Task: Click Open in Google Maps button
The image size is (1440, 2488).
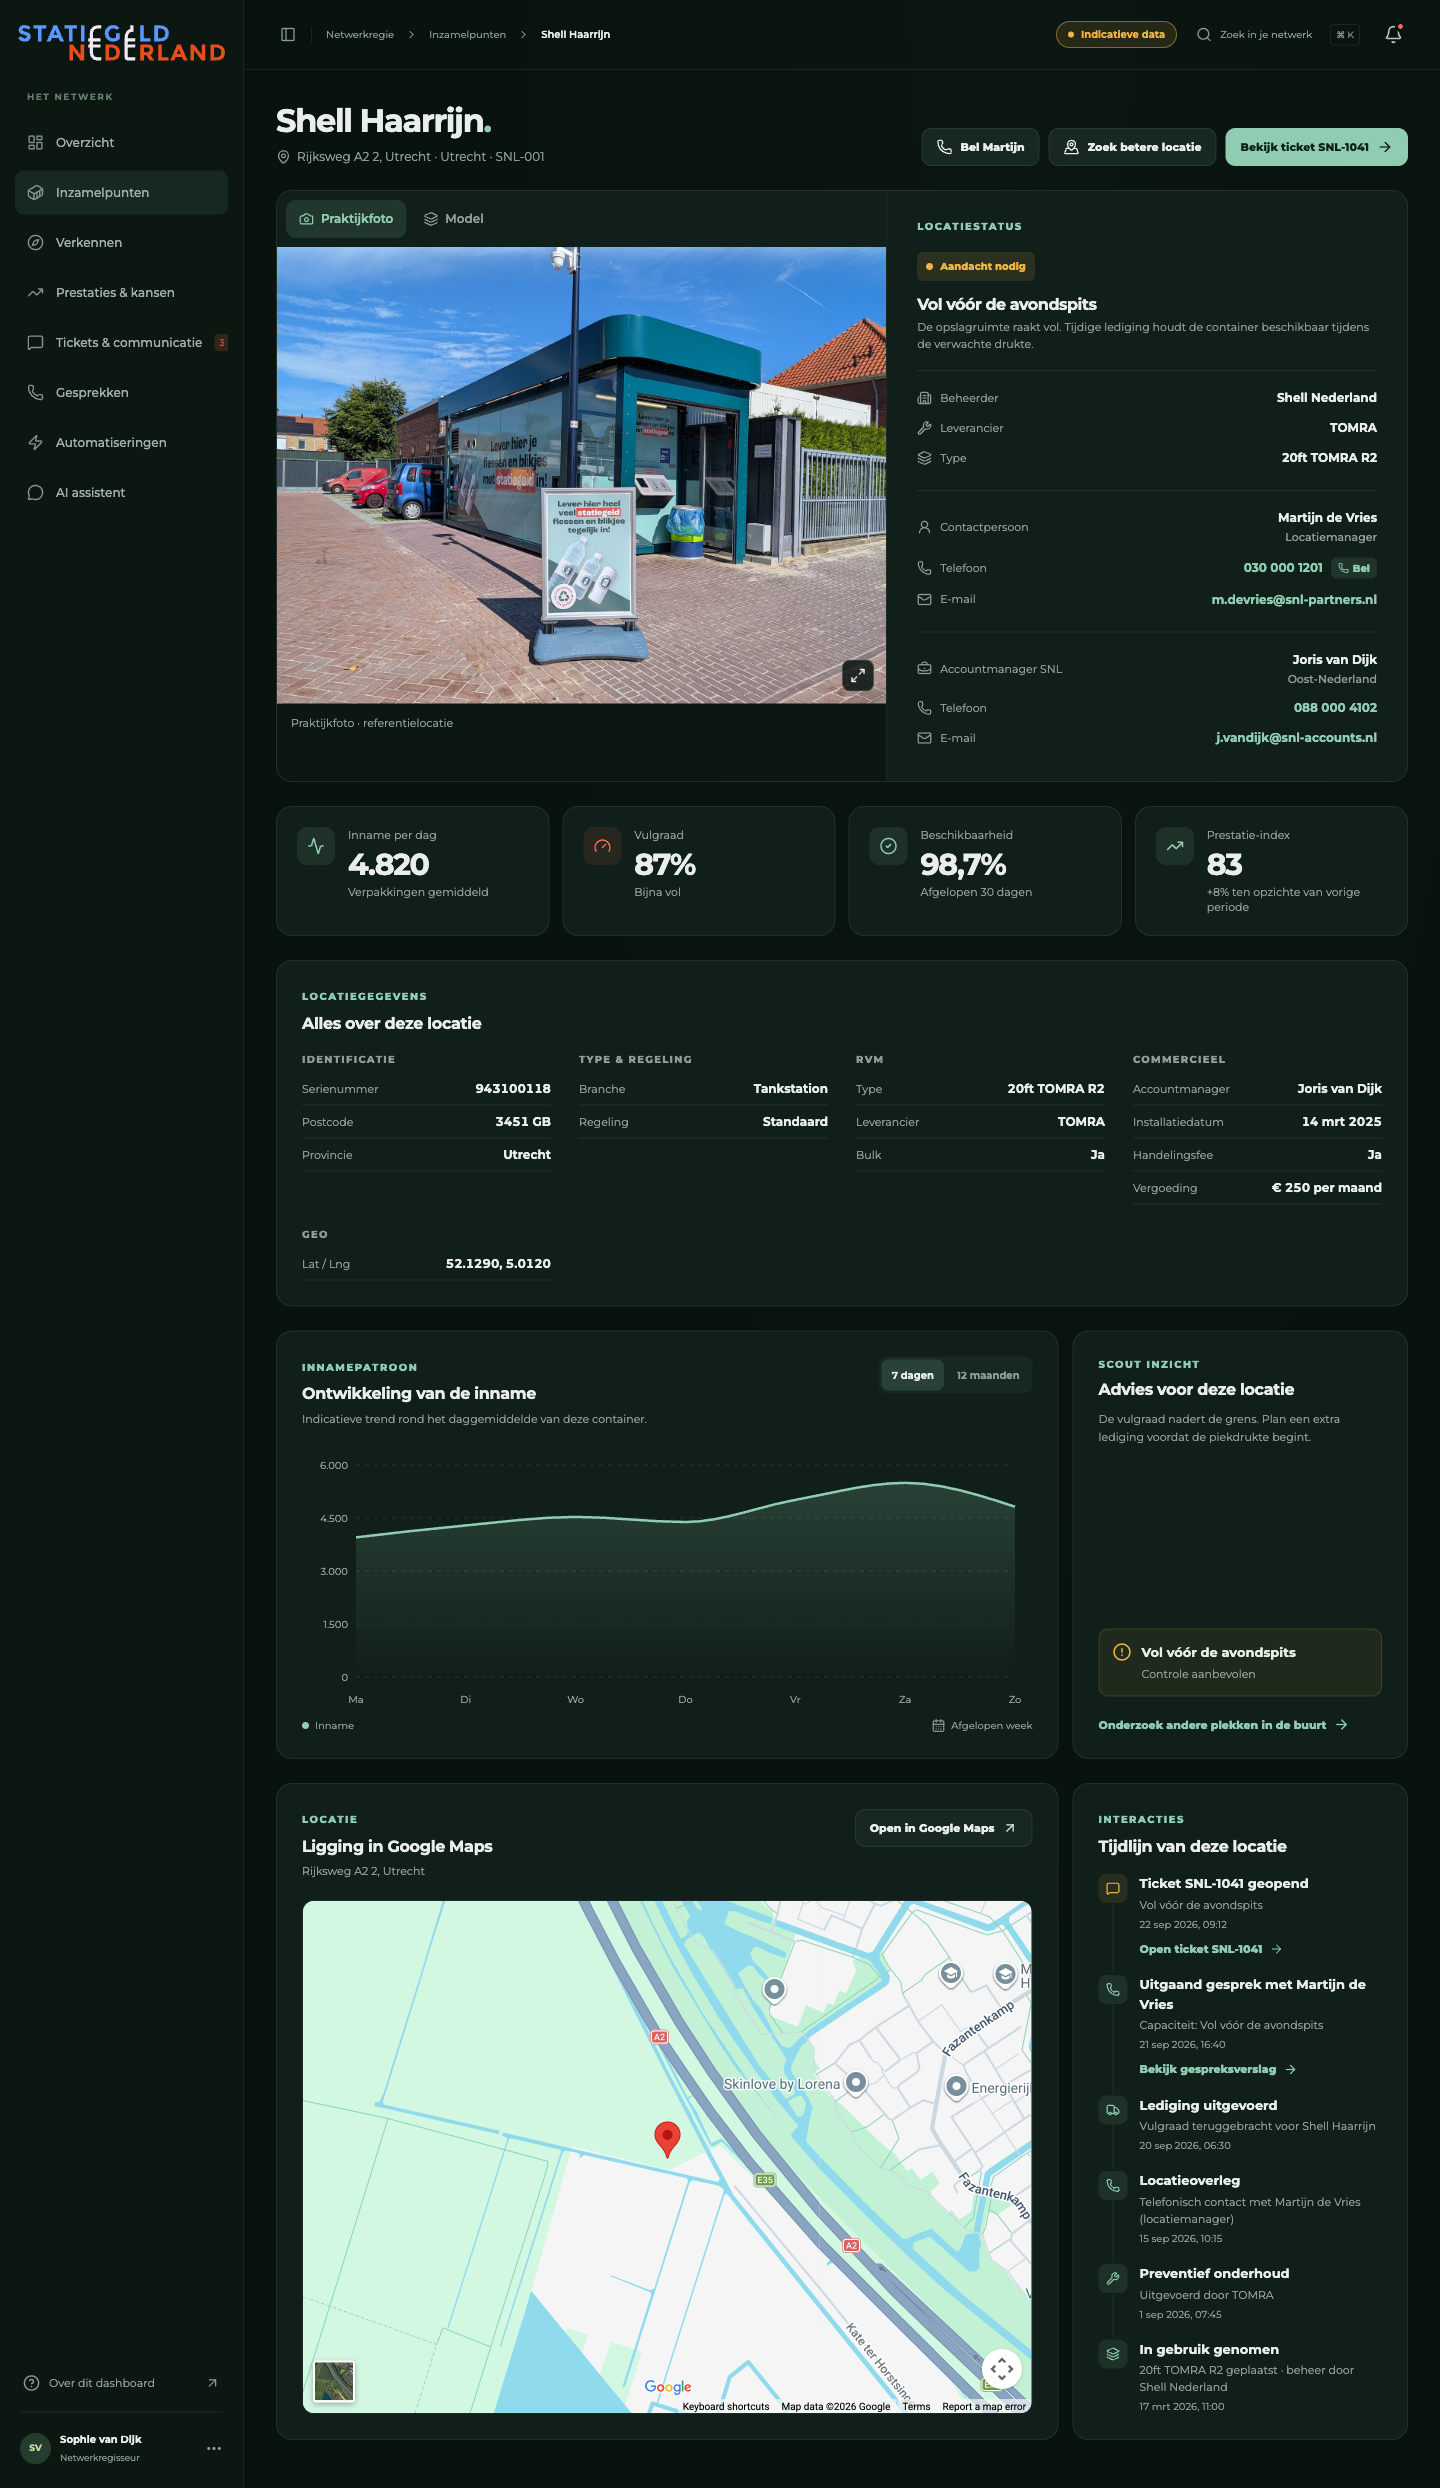Action: pyautogui.click(x=943, y=1828)
